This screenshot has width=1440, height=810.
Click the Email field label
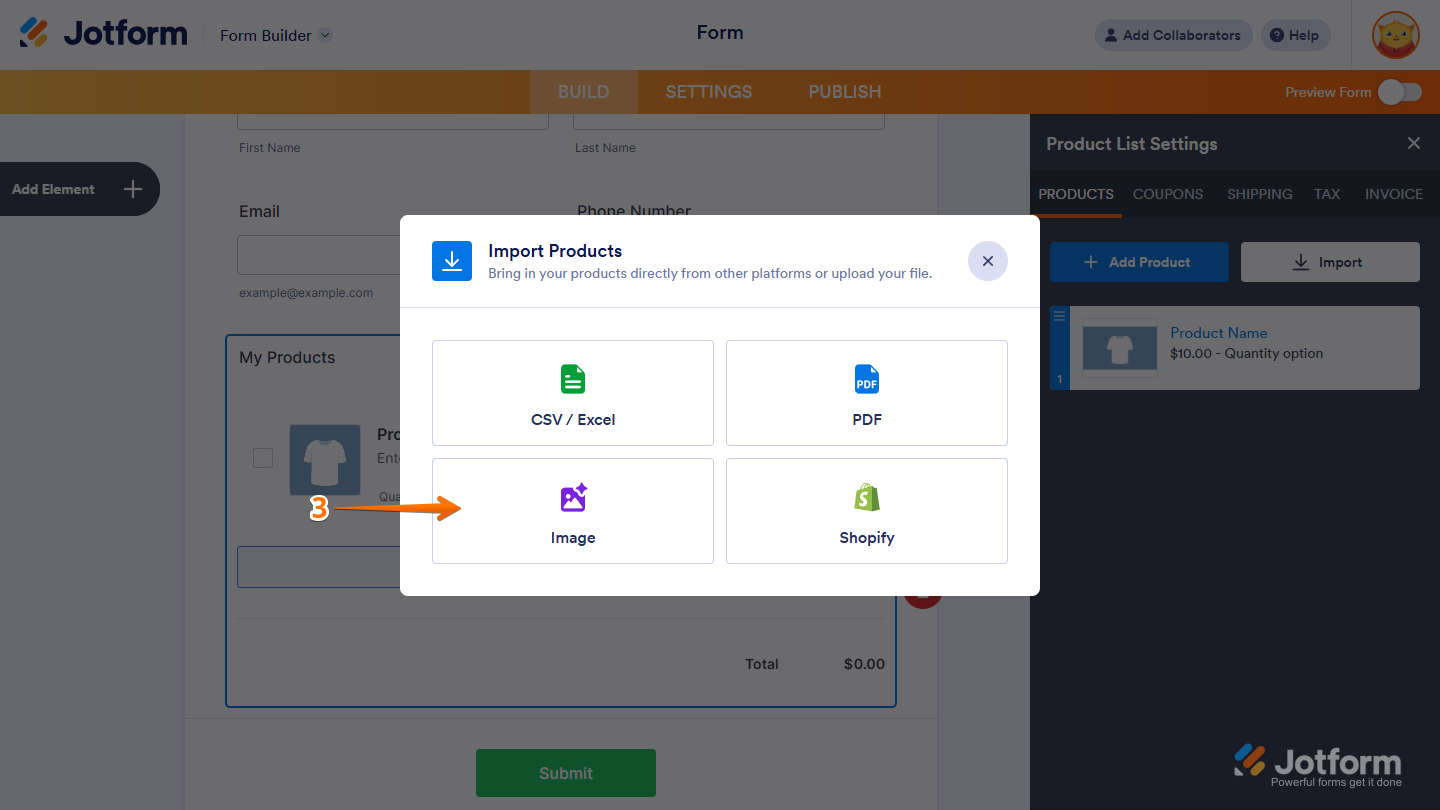coord(259,212)
